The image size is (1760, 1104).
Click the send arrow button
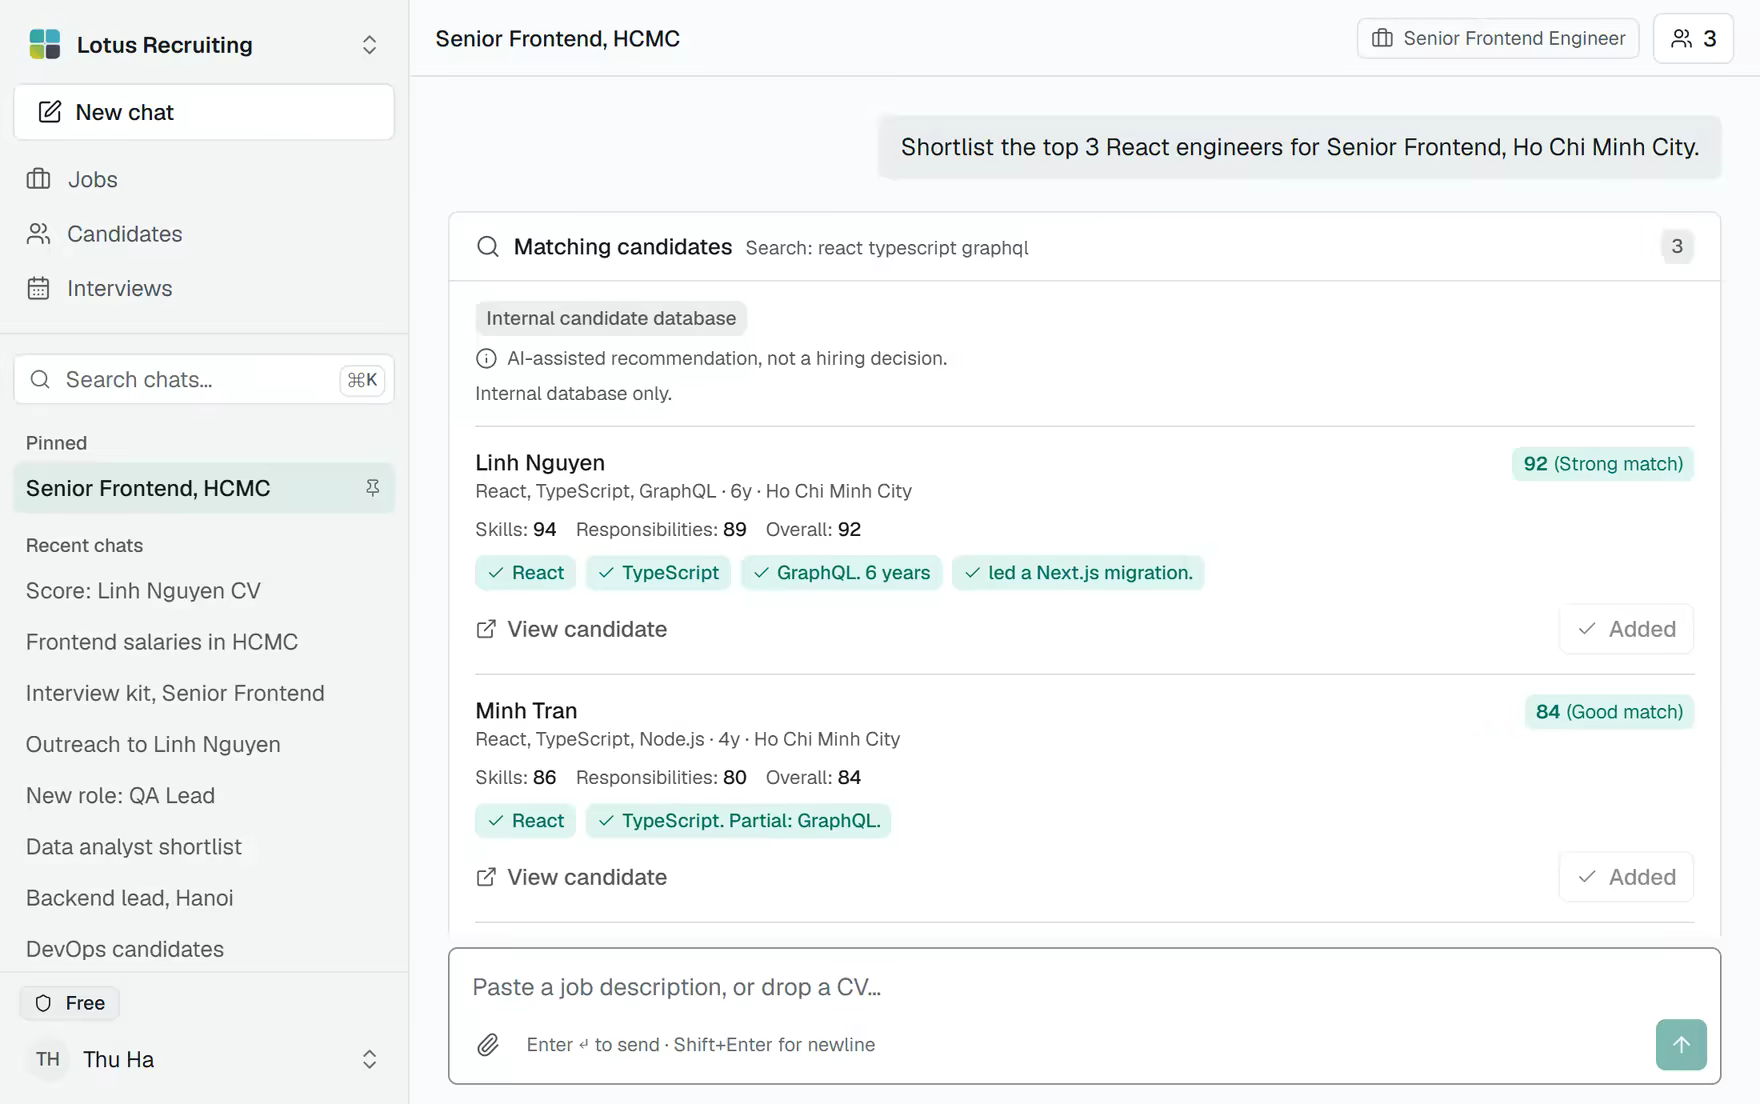[x=1681, y=1045]
